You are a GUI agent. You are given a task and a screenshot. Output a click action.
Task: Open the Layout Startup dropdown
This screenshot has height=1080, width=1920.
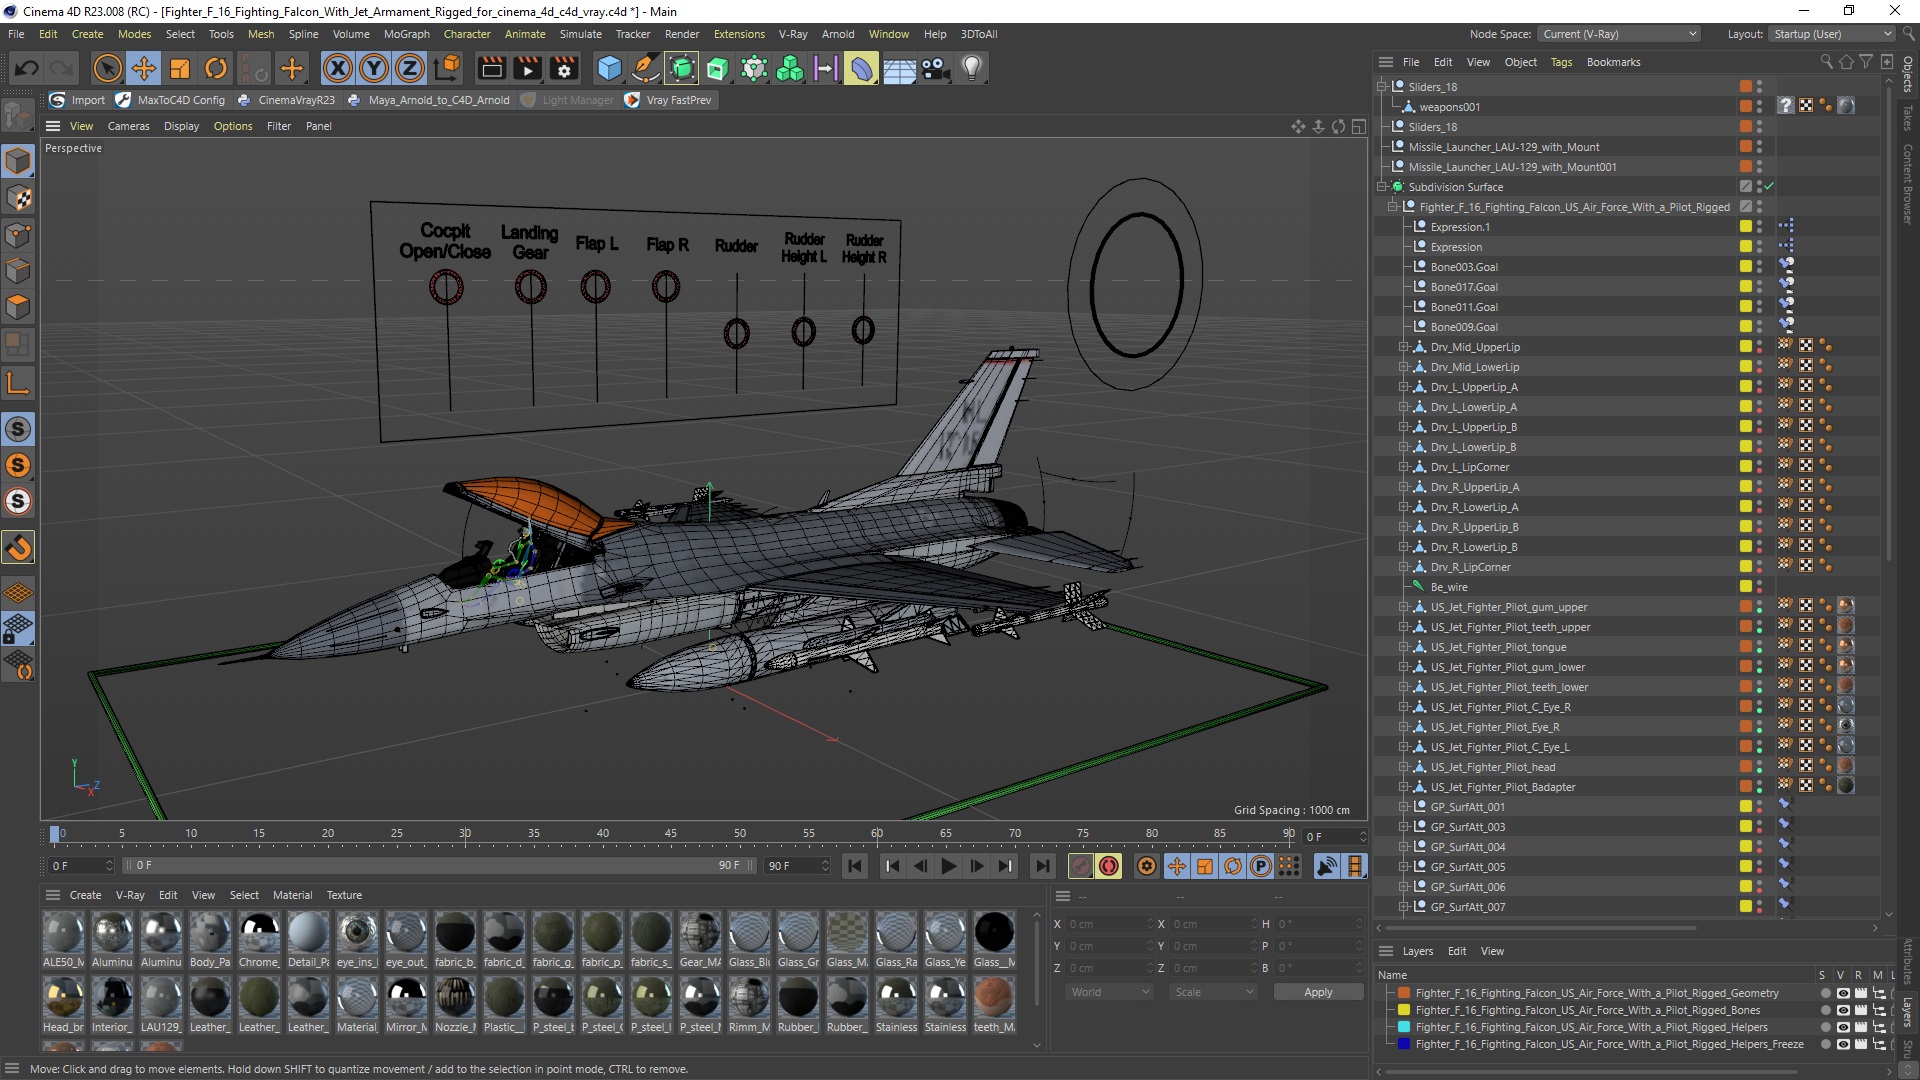(x=1831, y=34)
